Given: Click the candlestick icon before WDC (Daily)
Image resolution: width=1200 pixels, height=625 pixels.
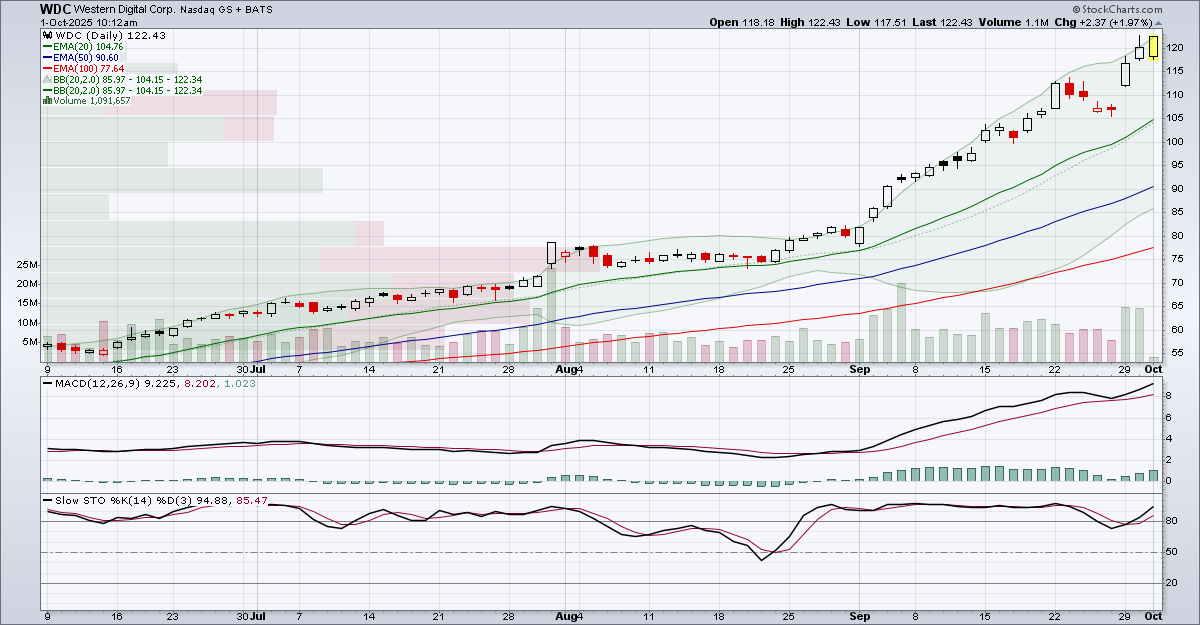Looking at the screenshot, I should [46, 35].
